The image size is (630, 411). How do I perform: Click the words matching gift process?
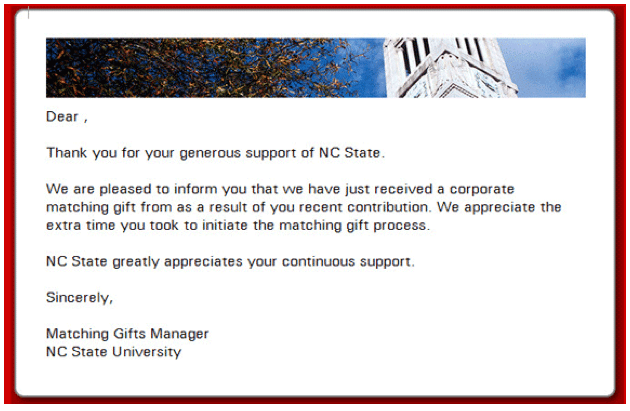pos(352,225)
